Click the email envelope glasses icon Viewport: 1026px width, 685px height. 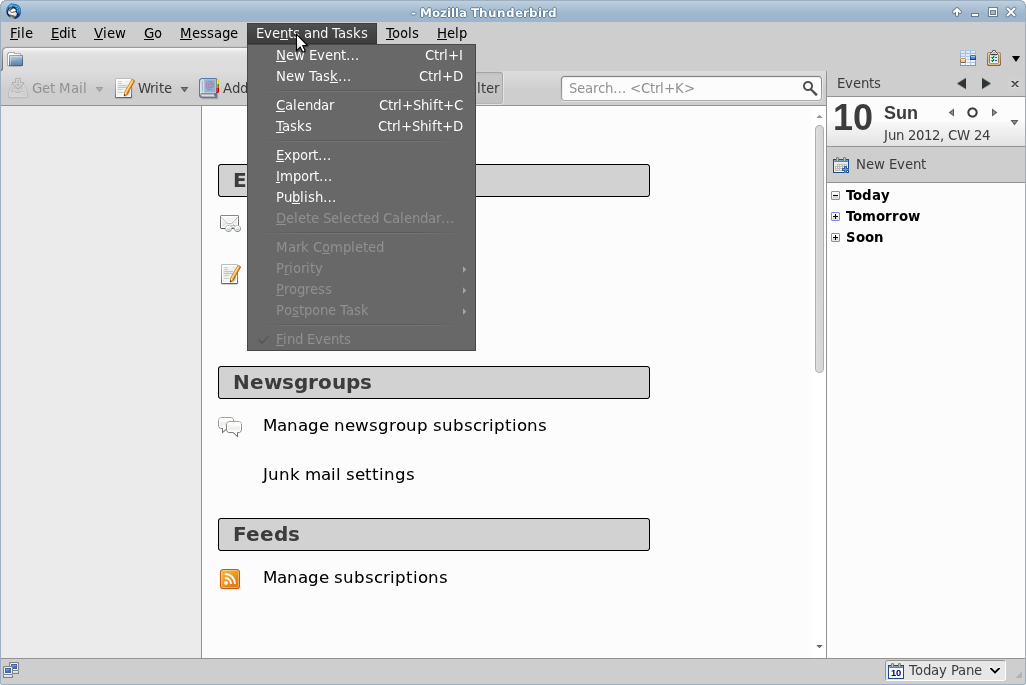pos(230,224)
